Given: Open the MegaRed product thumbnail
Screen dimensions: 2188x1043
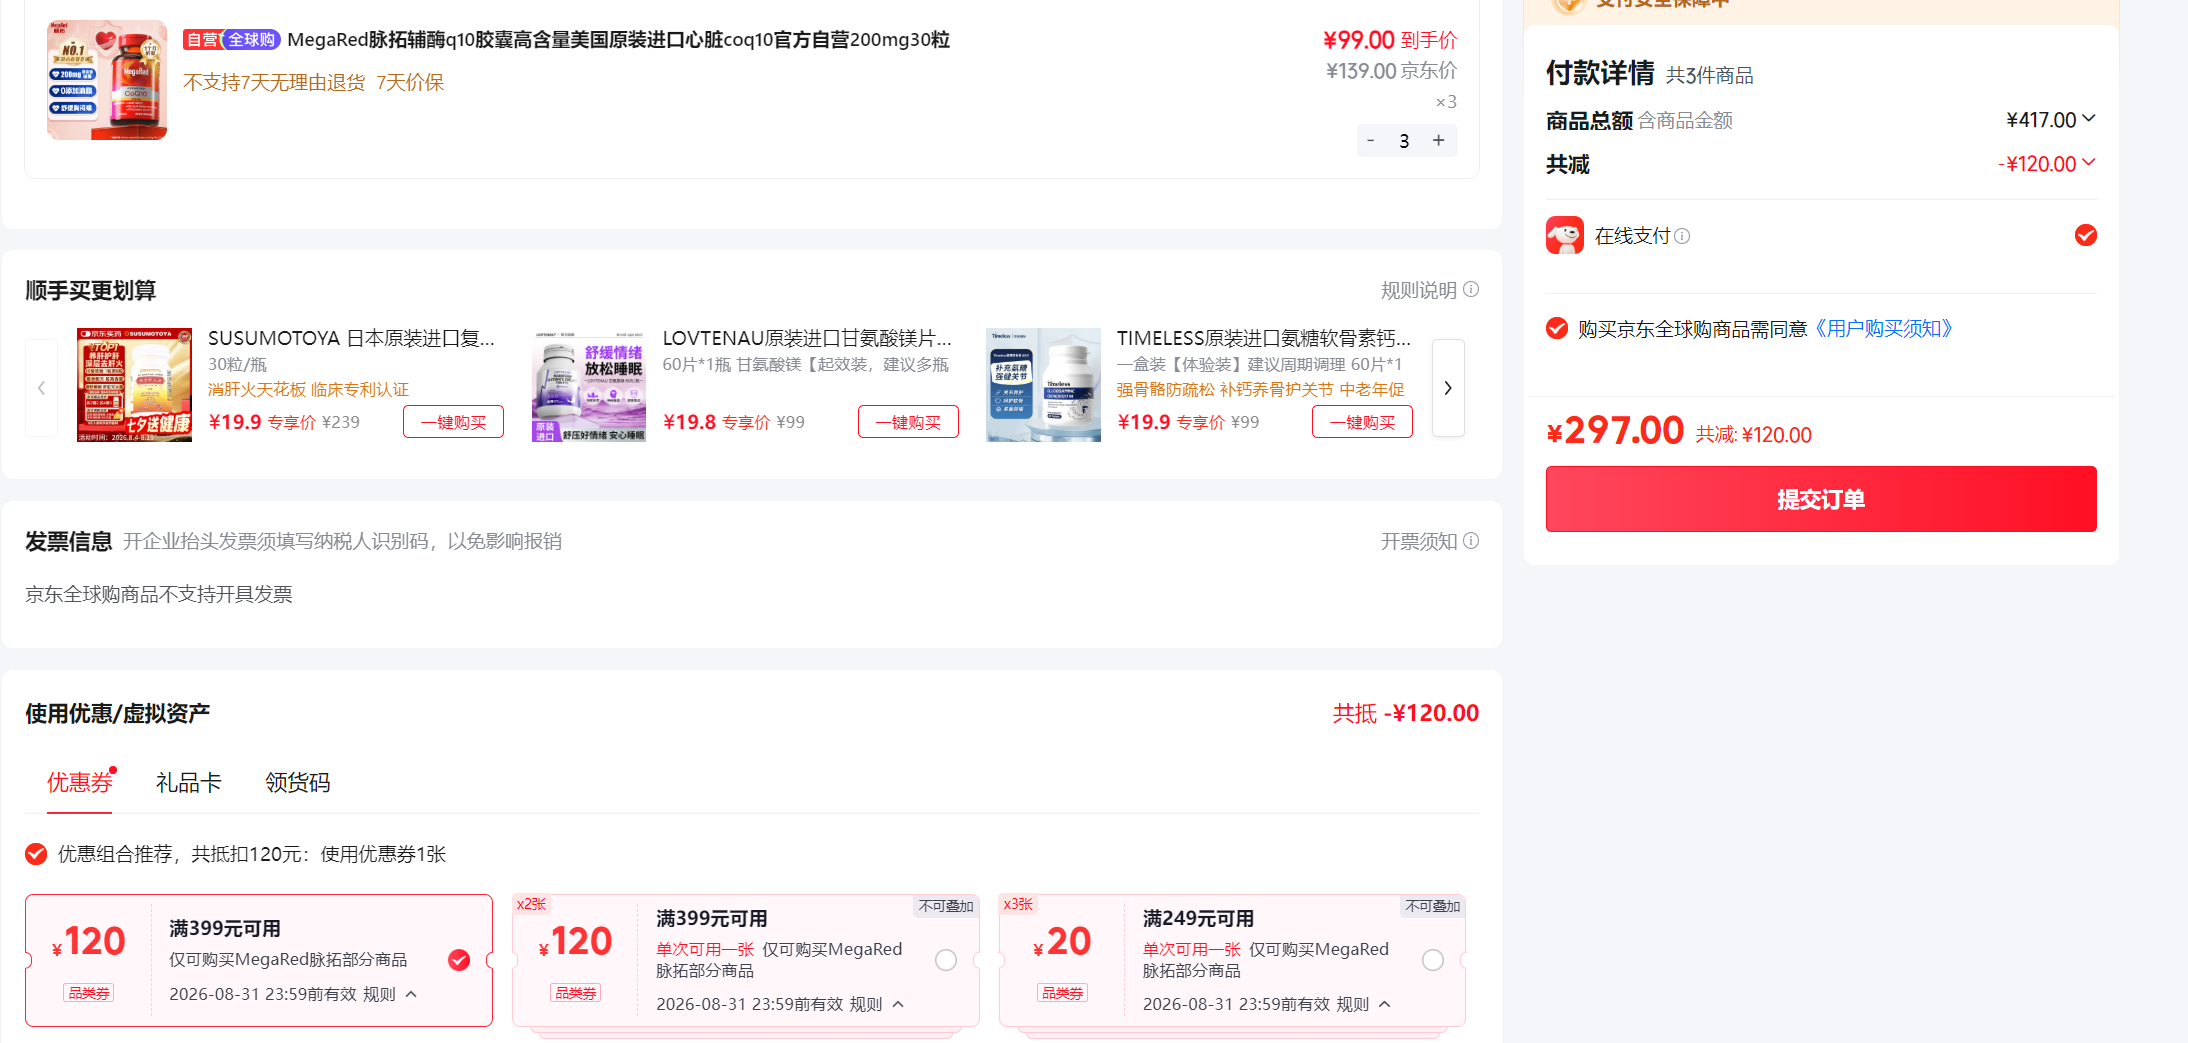Looking at the screenshot, I should [107, 80].
